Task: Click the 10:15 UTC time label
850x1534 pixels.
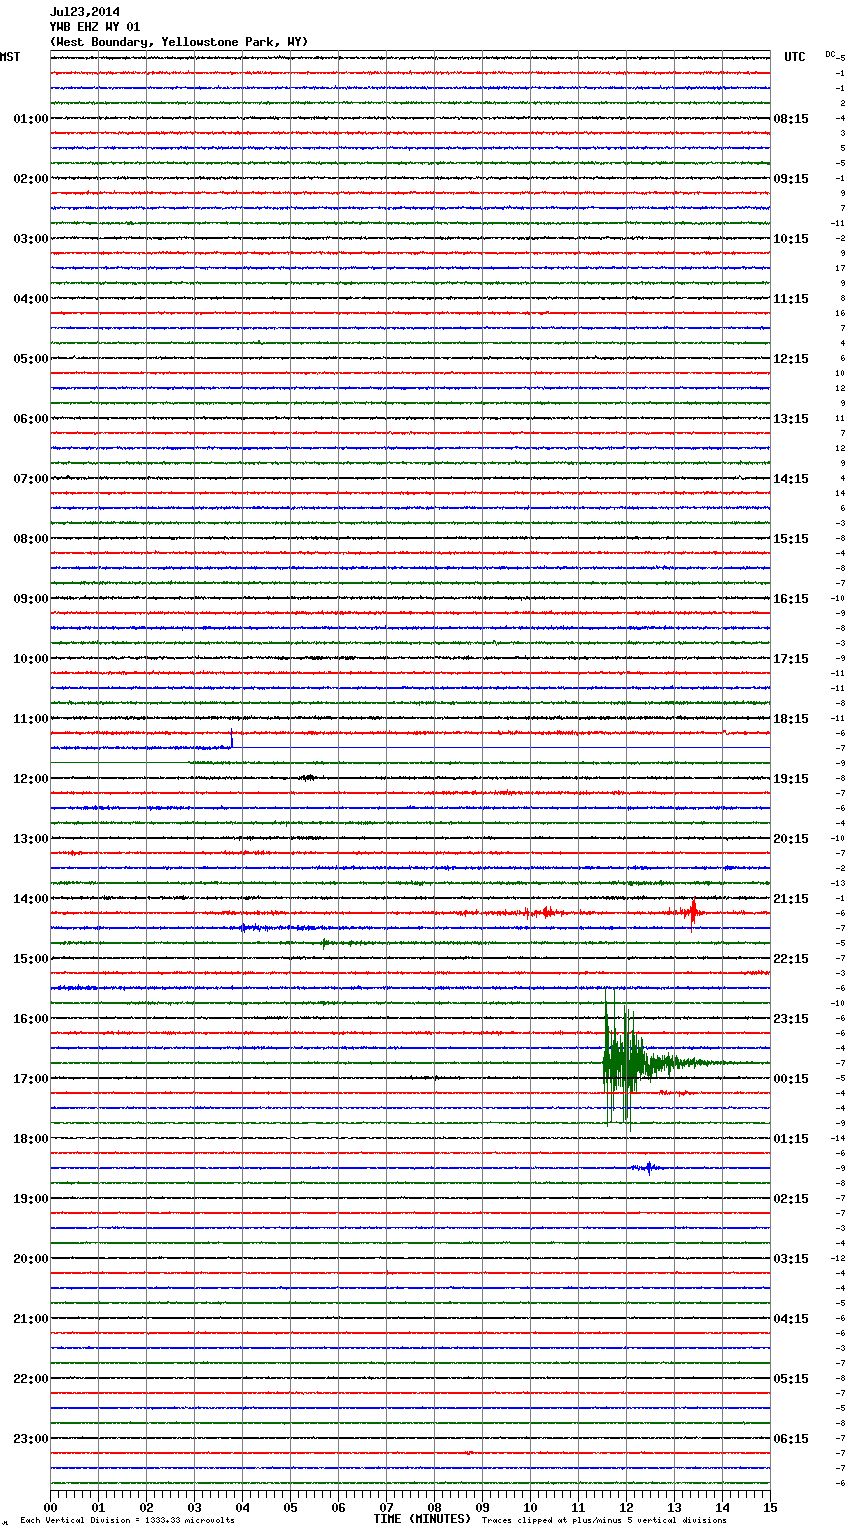Action: tap(791, 239)
